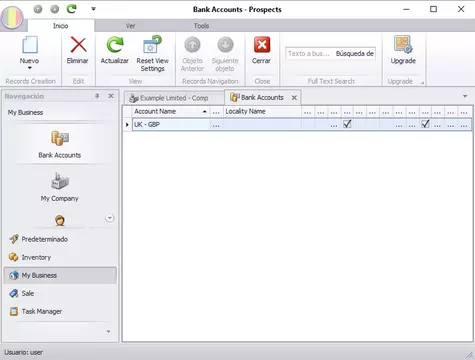Click the Nuevo new record icon
This screenshot has height=360, width=475.
pyautogui.click(x=30, y=45)
